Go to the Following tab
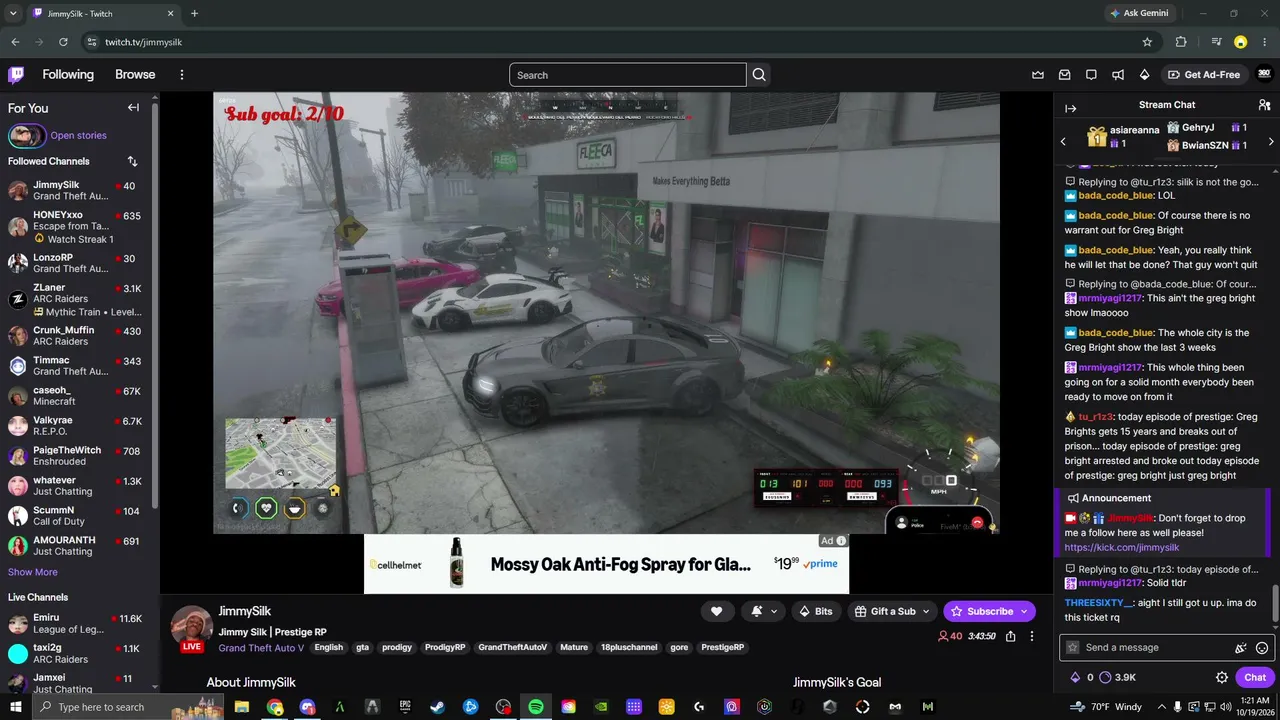Image resolution: width=1280 pixels, height=720 pixels. click(68, 74)
